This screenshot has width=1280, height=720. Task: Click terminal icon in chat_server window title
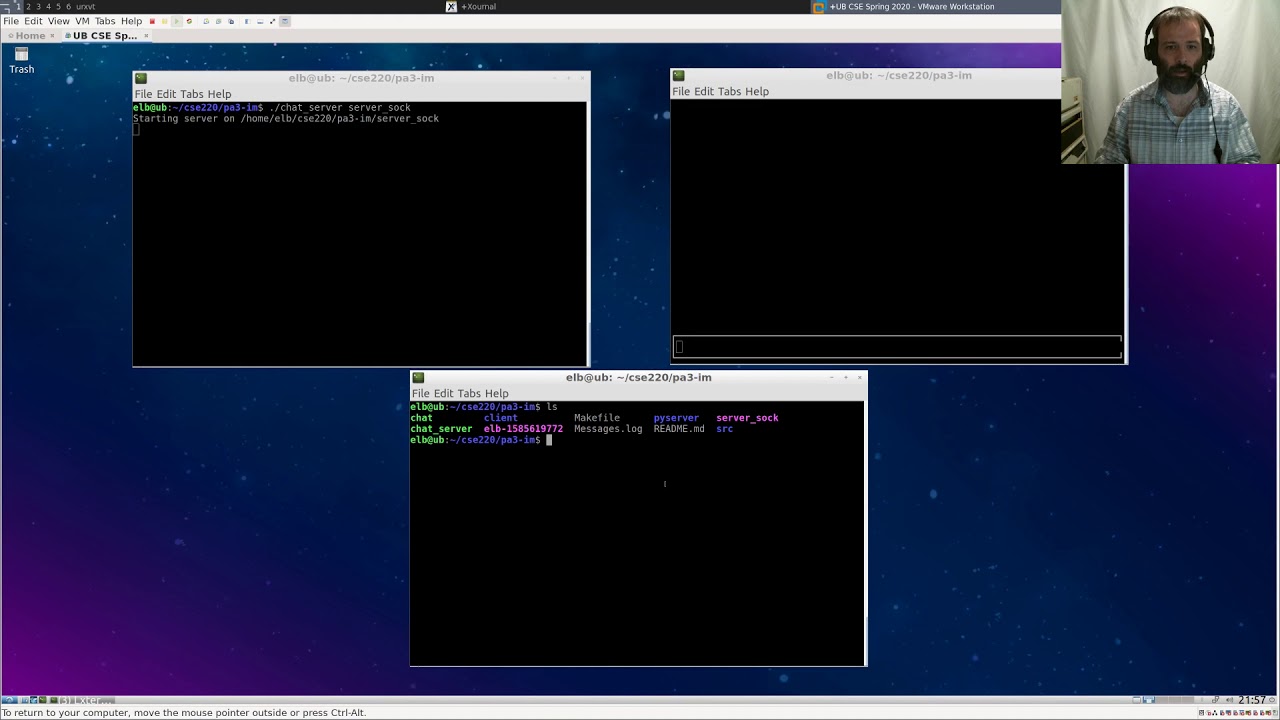[x=141, y=78]
